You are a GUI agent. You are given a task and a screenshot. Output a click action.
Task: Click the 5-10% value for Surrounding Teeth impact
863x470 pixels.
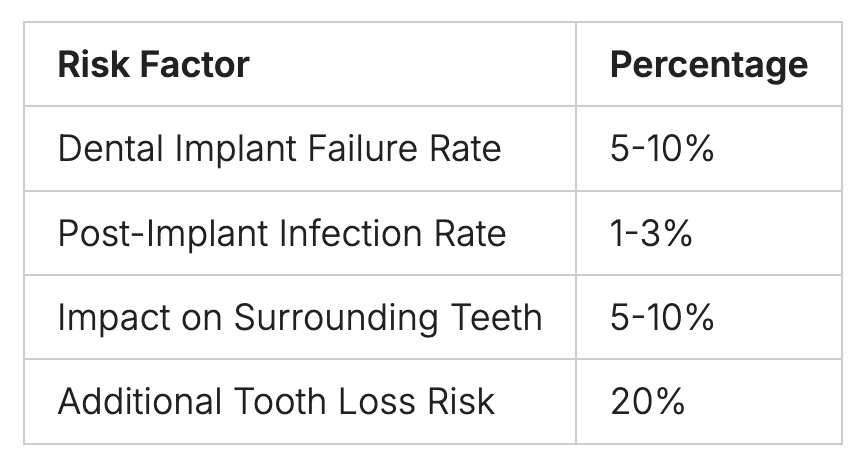coord(661,318)
